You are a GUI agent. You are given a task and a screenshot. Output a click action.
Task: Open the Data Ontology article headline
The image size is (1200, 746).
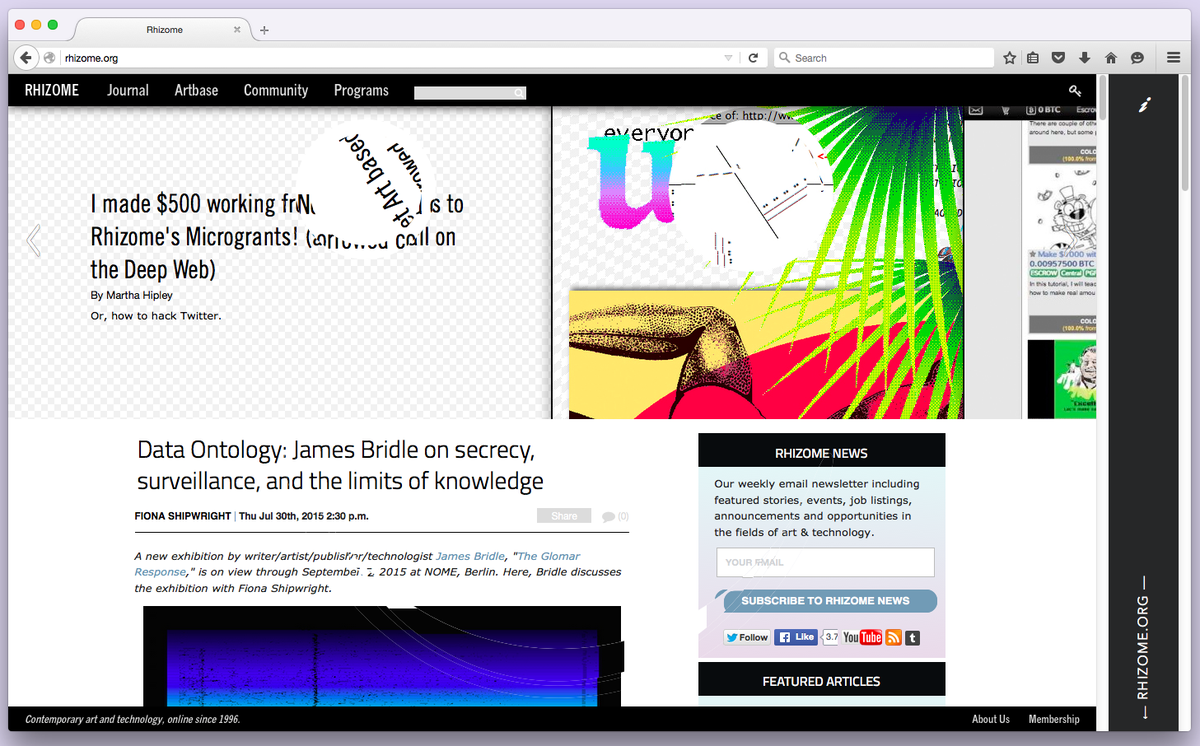pyautogui.click(x=340, y=466)
